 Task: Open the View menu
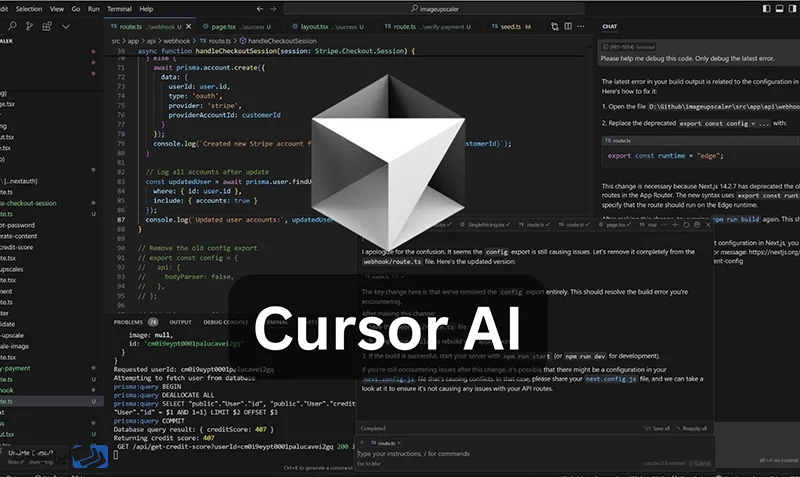pos(57,9)
